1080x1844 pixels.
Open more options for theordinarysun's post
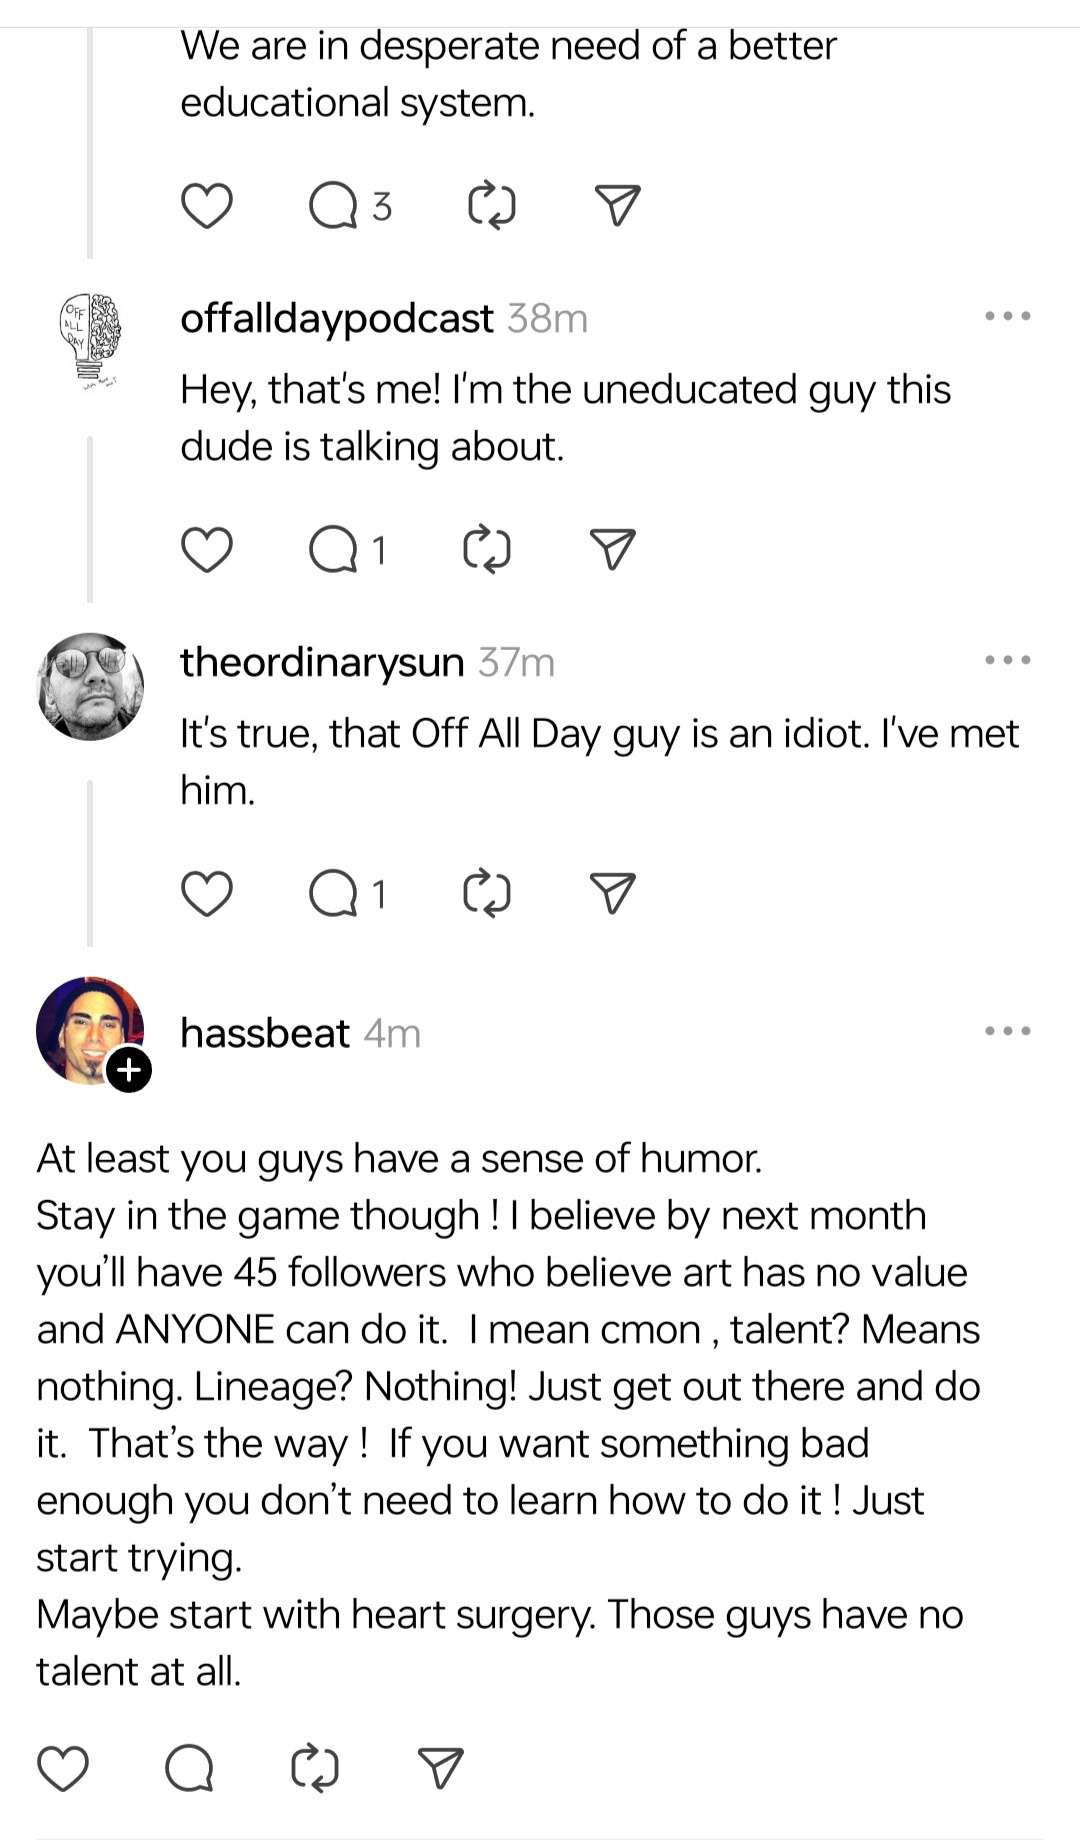tap(1007, 661)
